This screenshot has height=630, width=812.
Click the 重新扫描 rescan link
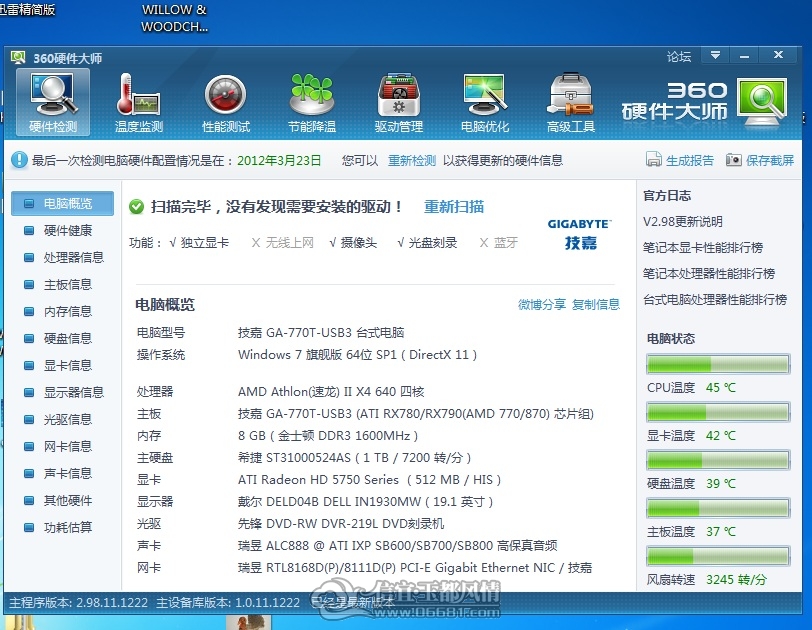[x=454, y=207]
